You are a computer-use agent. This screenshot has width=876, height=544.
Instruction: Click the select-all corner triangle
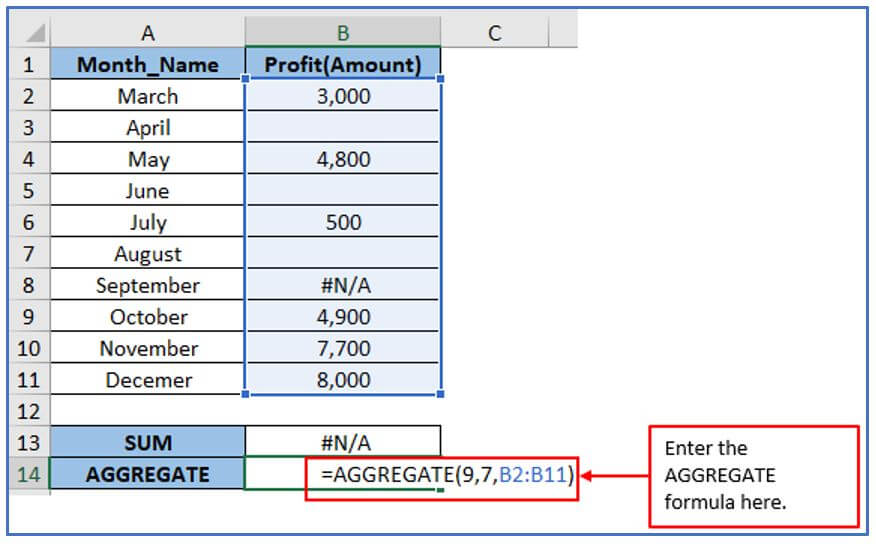point(35,34)
